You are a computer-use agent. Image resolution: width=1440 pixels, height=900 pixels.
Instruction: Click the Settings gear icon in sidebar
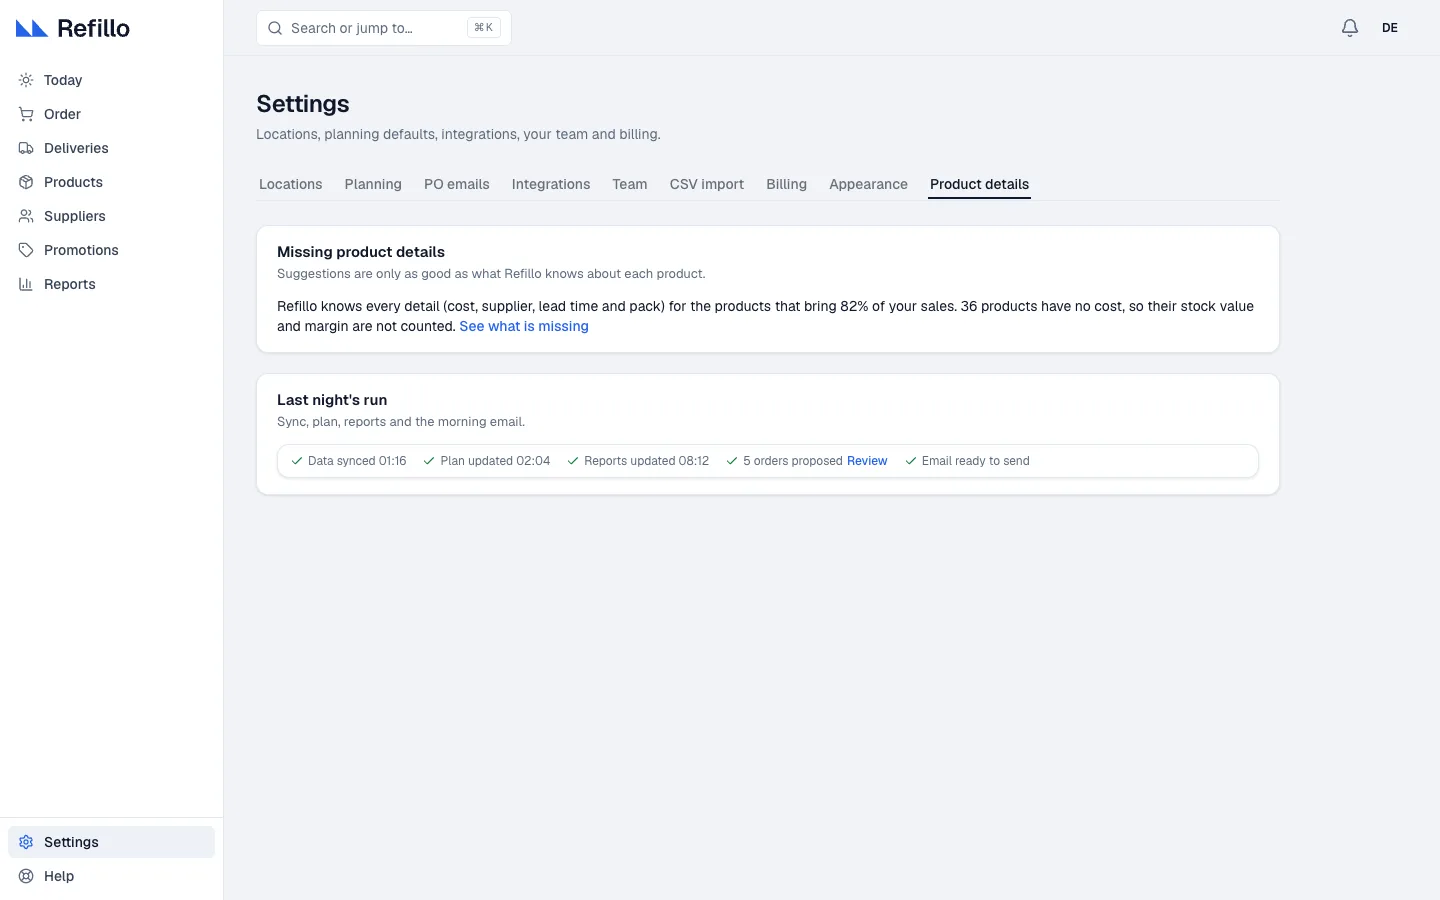(x=26, y=842)
